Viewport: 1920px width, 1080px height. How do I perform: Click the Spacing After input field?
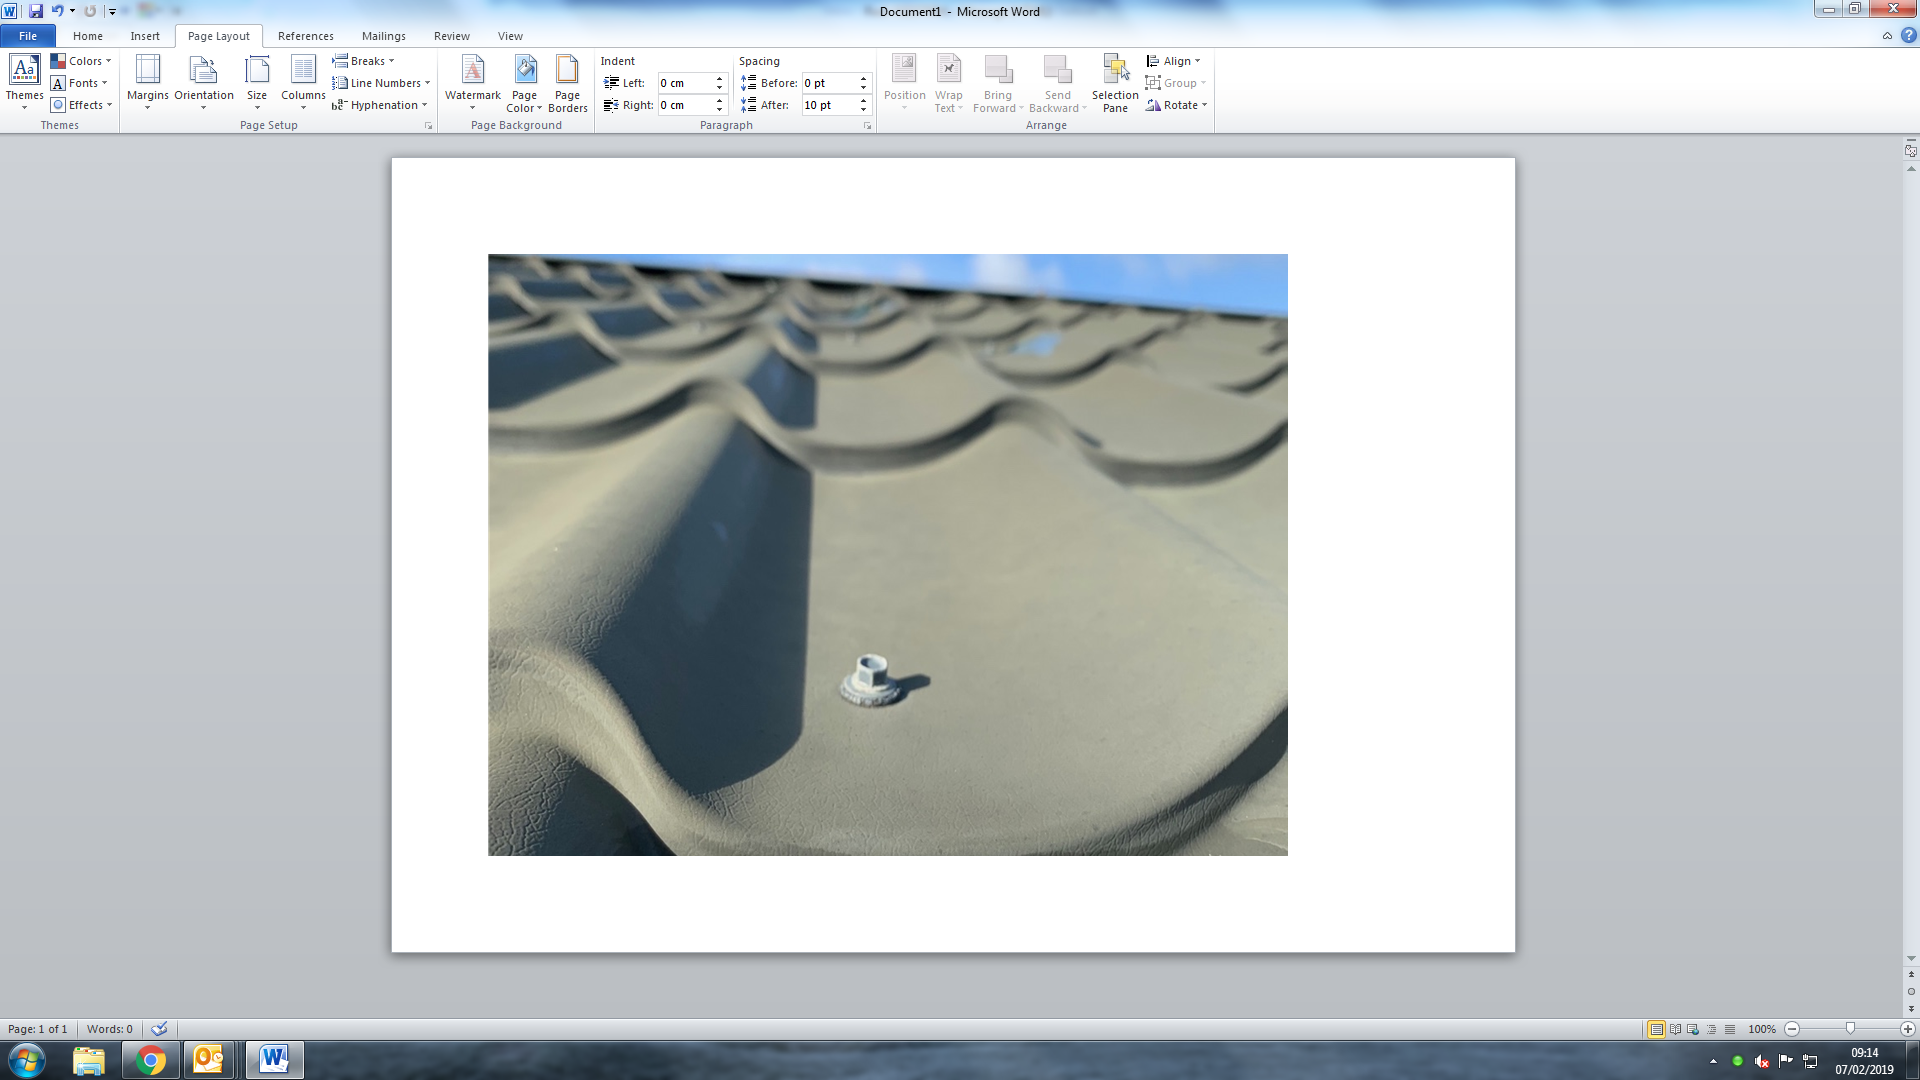pyautogui.click(x=828, y=105)
